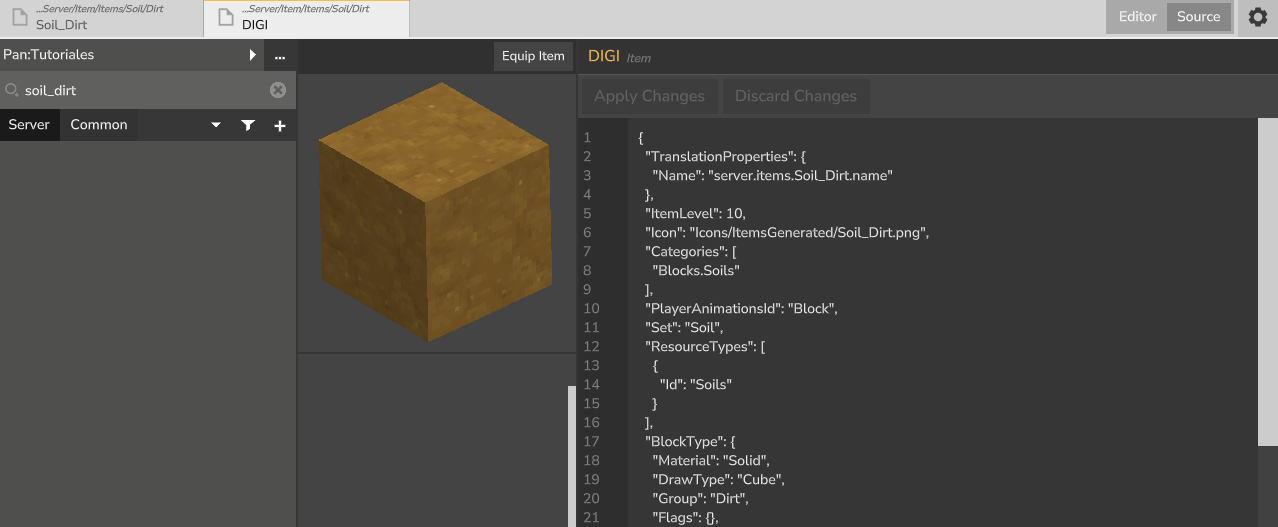The width and height of the screenshot is (1278, 527).
Task: Switch to Source view mode
Action: (x=1198, y=17)
